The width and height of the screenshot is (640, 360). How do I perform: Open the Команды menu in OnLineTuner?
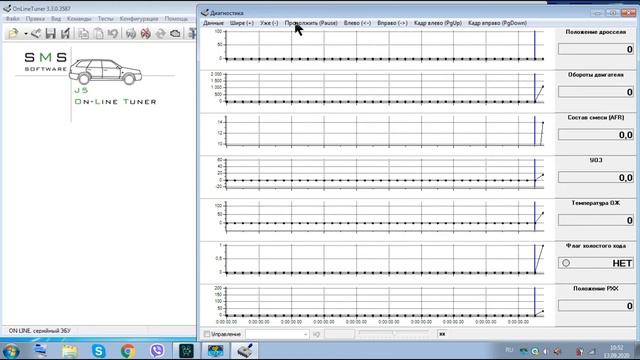(79, 19)
